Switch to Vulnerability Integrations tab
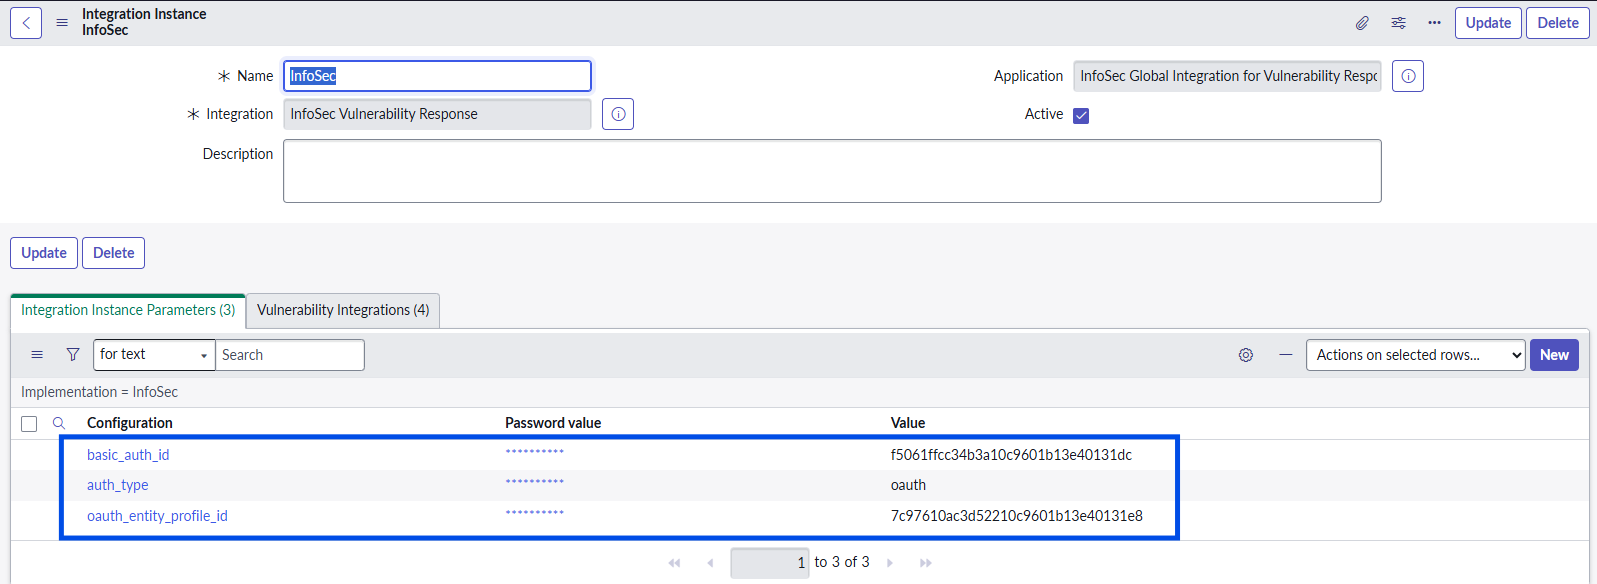1597x584 pixels. tap(343, 310)
